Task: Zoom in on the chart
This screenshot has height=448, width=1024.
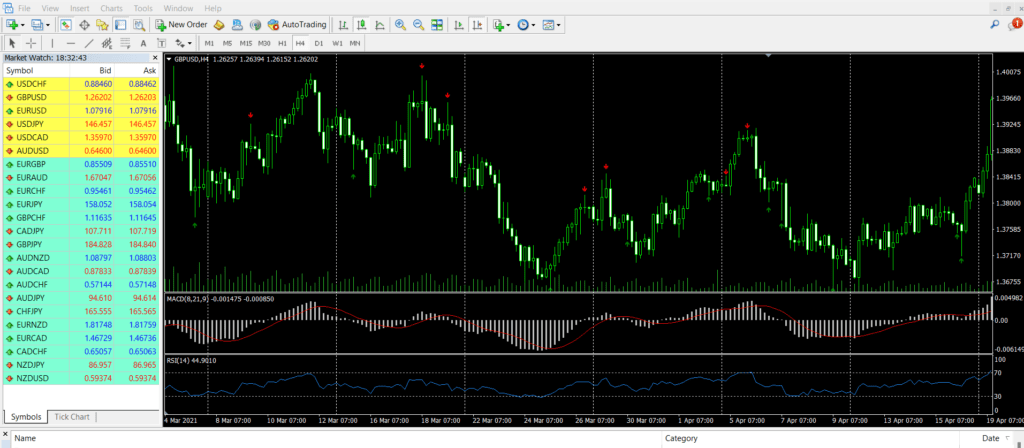Action: coord(400,25)
